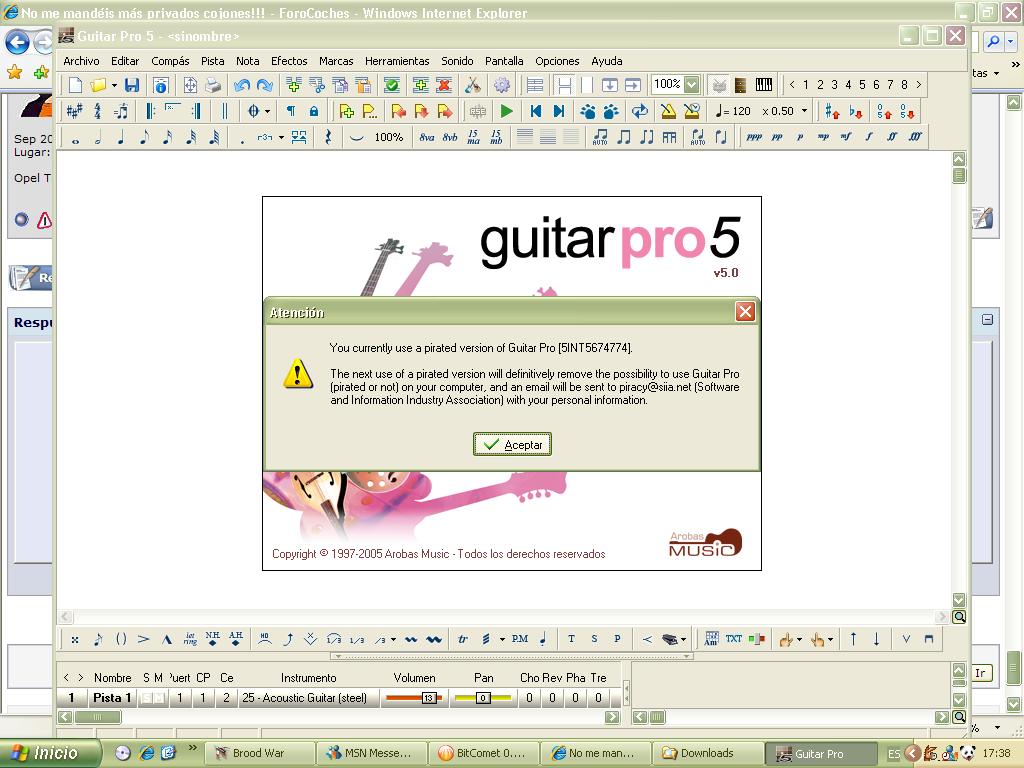Expand the tremolo picking dropdown arrow
This screenshot has height=768, width=1024.
coord(502,639)
